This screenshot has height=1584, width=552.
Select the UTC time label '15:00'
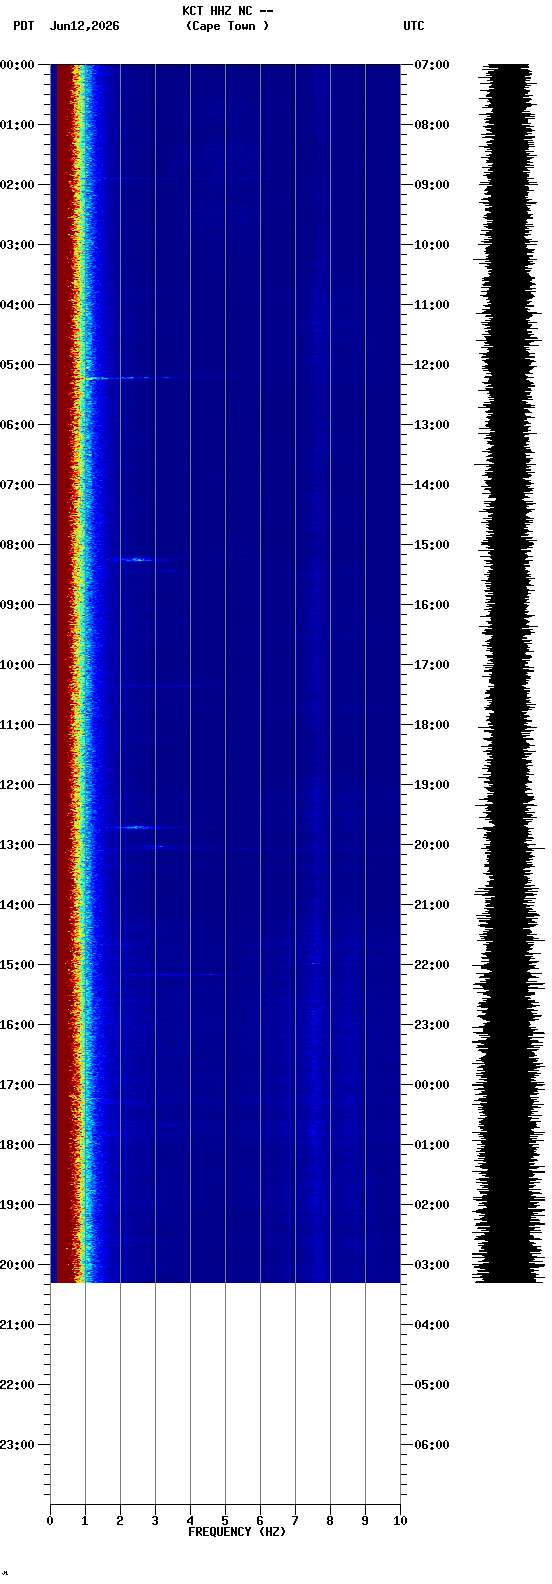click(432, 545)
